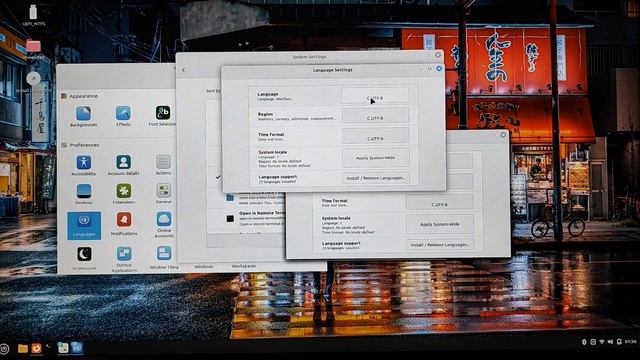640x360 pixels.
Task: Close the front Language Settings window
Action: (439, 69)
